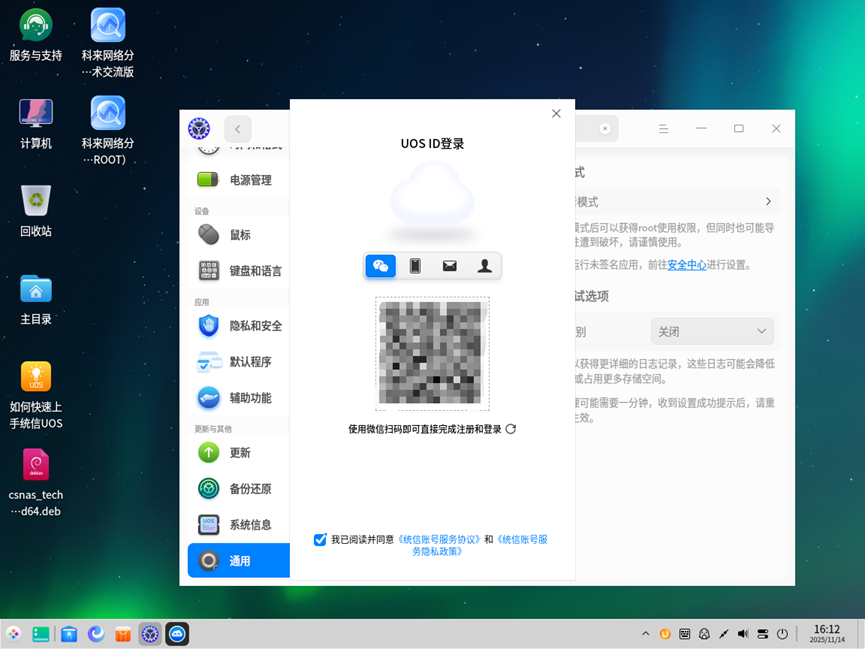This screenshot has height=649, width=865.
Task: Refresh the WeChat login QR code
Action: click(509, 428)
